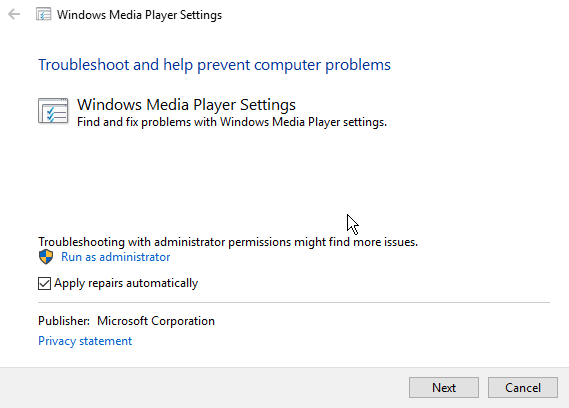569x408 pixels.
Task: Cancel the troubleshooter wizard
Action: tap(523, 388)
